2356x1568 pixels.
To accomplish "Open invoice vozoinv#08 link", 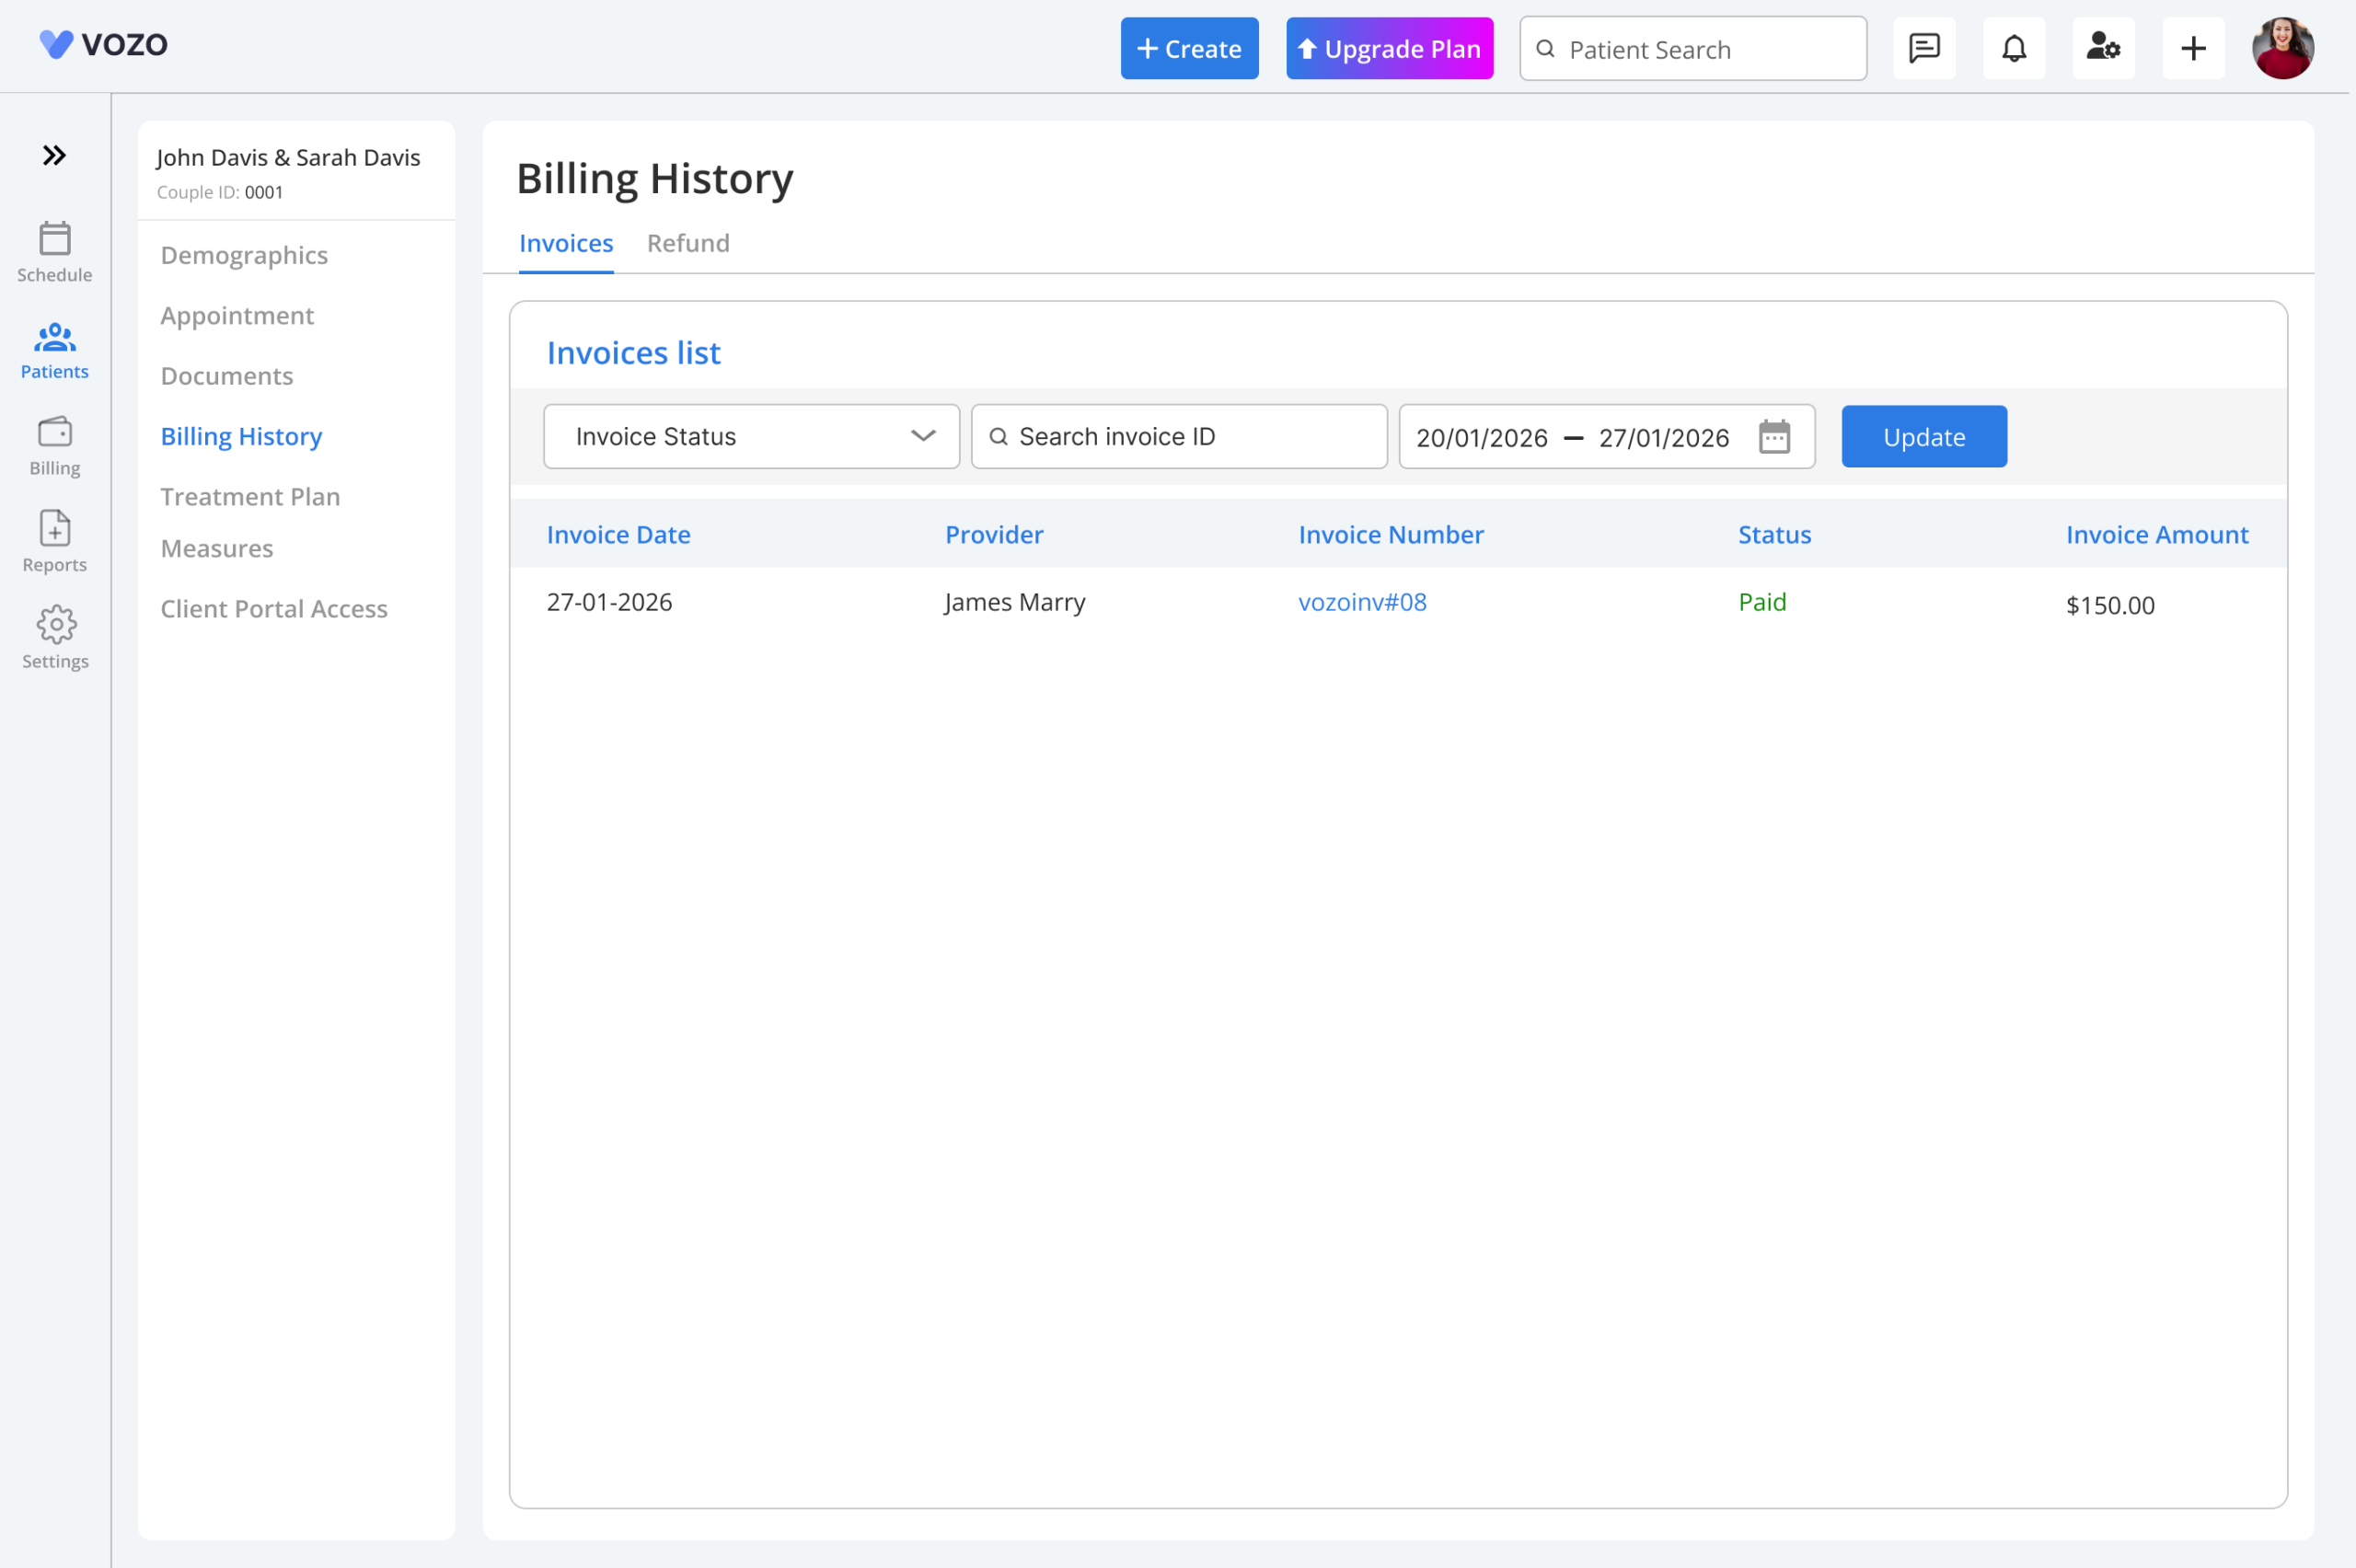I will (1362, 602).
